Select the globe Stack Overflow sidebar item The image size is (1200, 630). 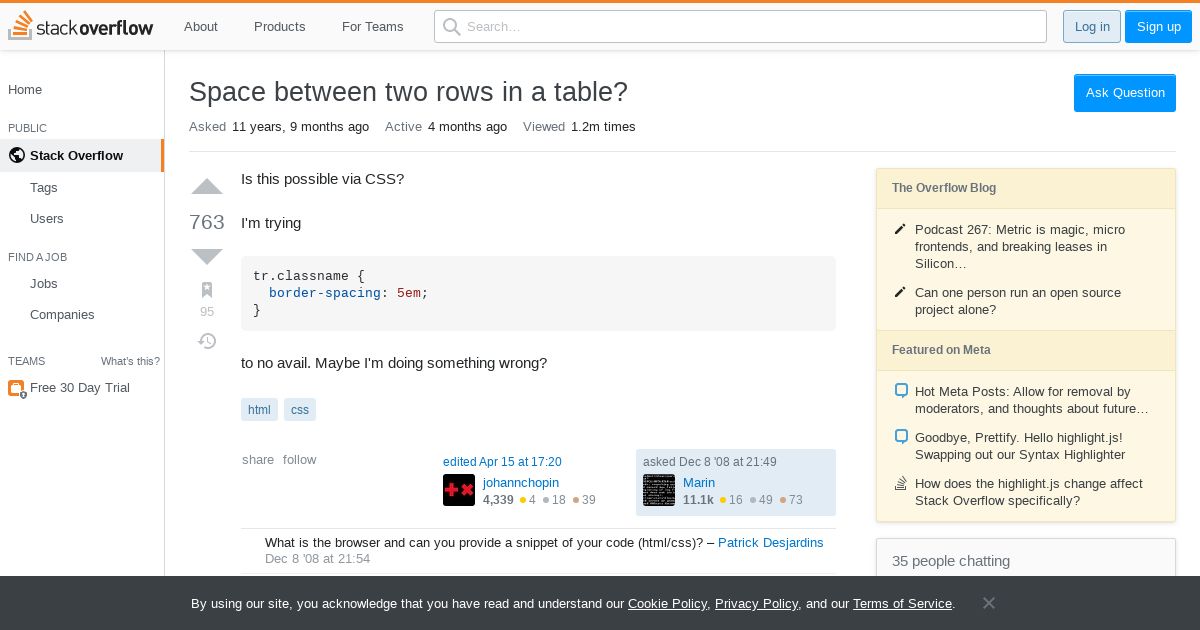click(x=81, y=155)
